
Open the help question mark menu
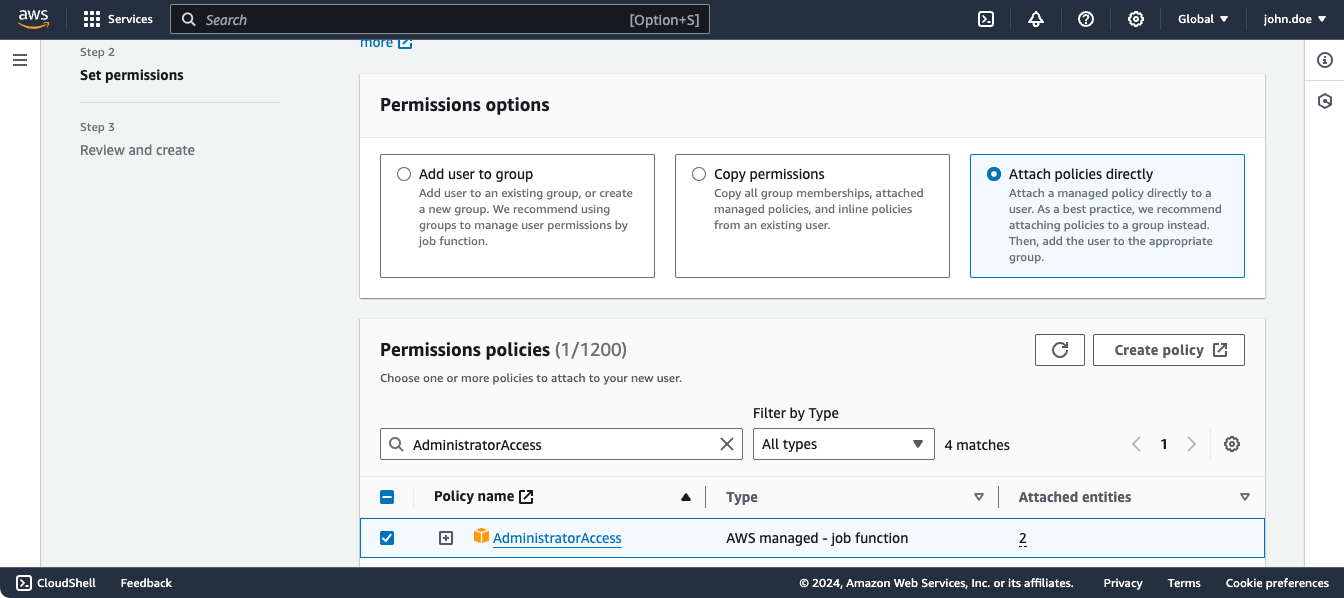click(x=1086, y=19)
